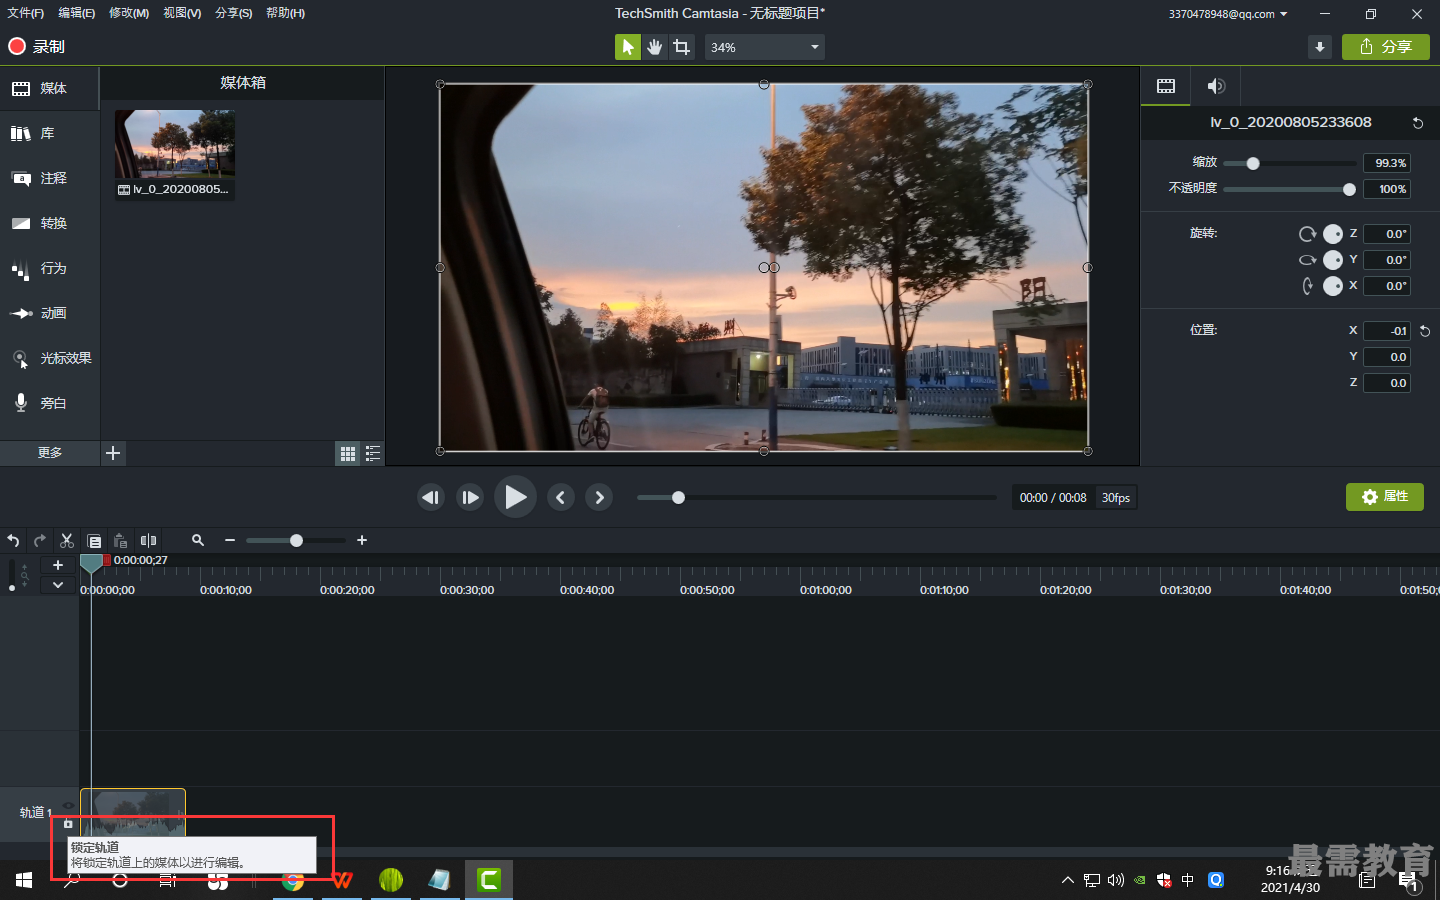Click the timeline redo arrow
This screenshot has height=900, width=1440.
[40, 540]
